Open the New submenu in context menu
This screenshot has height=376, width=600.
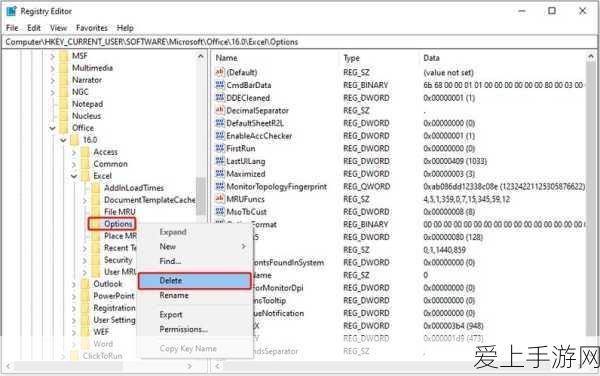coord(195,247)
